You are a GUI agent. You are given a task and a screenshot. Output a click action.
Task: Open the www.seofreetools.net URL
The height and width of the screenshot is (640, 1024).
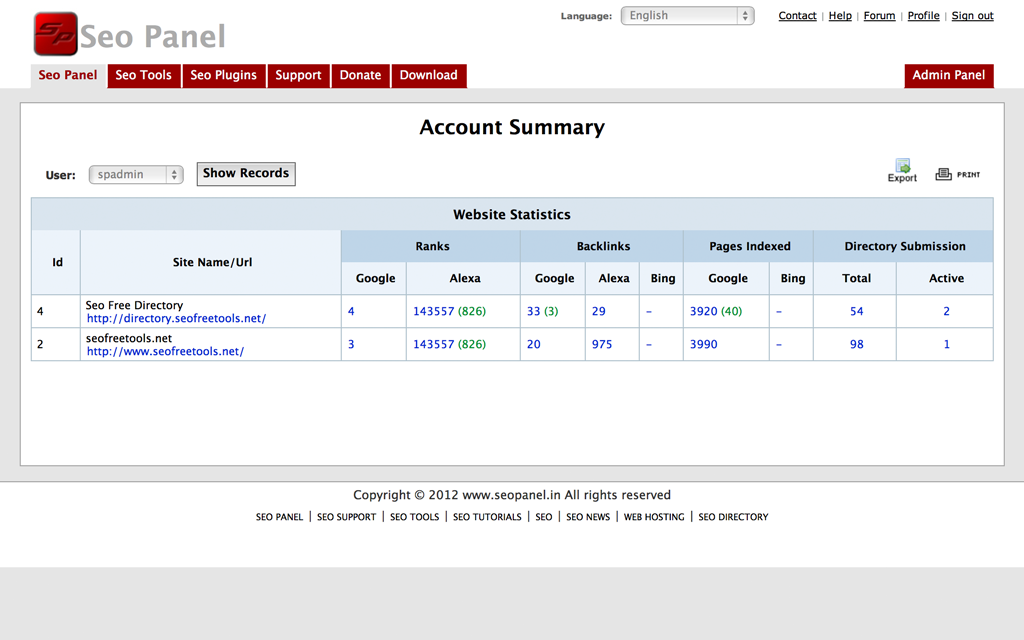[x=165, y=352]
